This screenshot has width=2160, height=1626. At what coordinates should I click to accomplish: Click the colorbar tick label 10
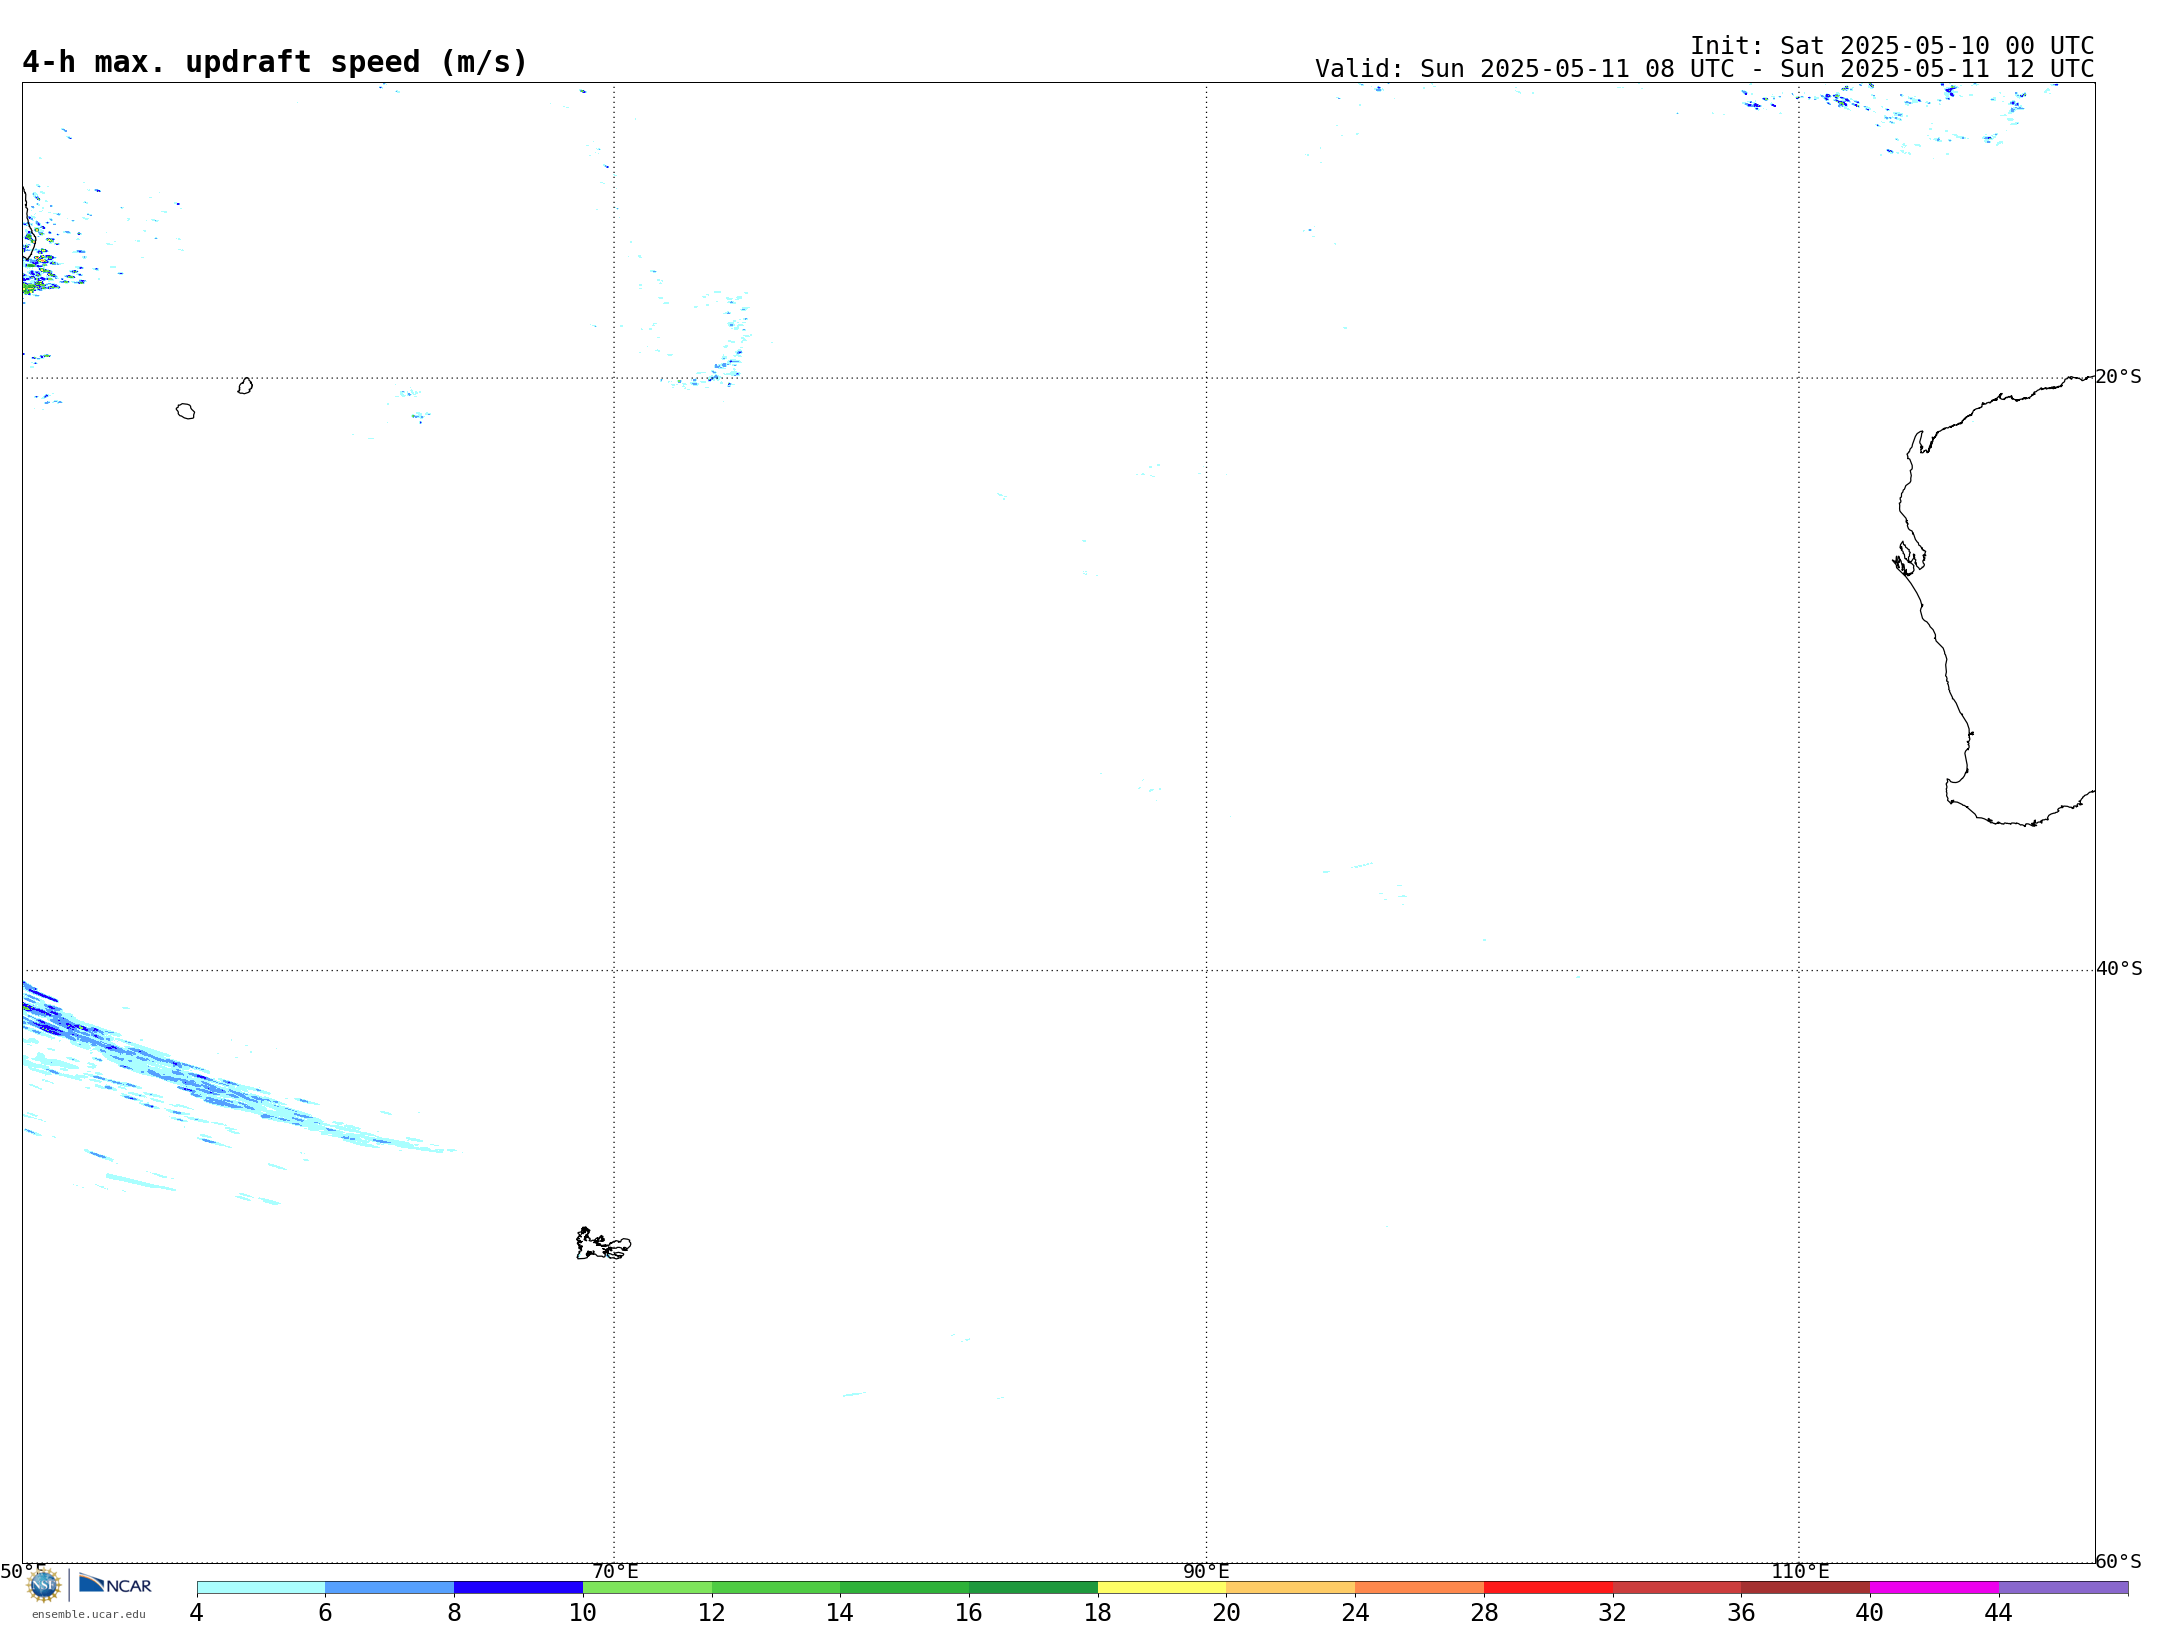(583, 1612)
